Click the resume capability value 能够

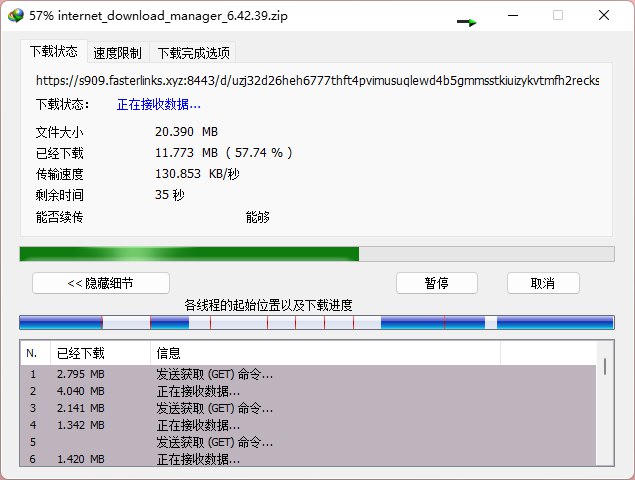258,217
